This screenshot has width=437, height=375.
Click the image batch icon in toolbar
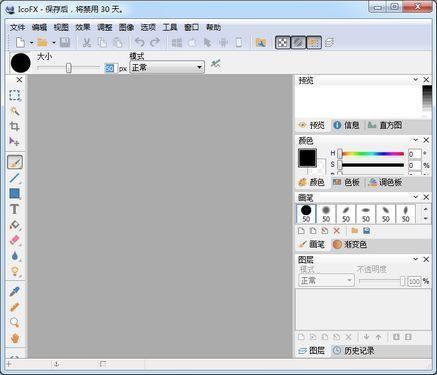261,42
